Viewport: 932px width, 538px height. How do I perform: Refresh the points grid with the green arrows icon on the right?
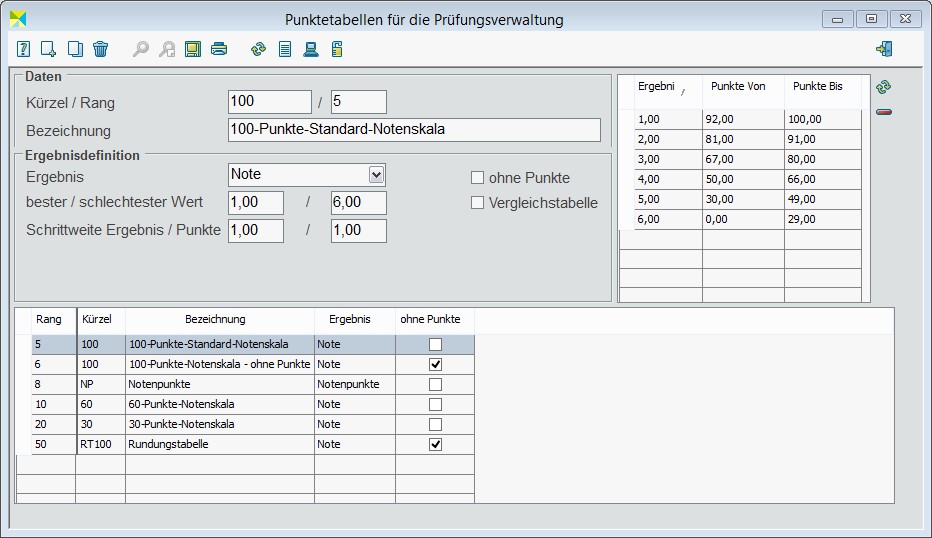coord(883,87)
